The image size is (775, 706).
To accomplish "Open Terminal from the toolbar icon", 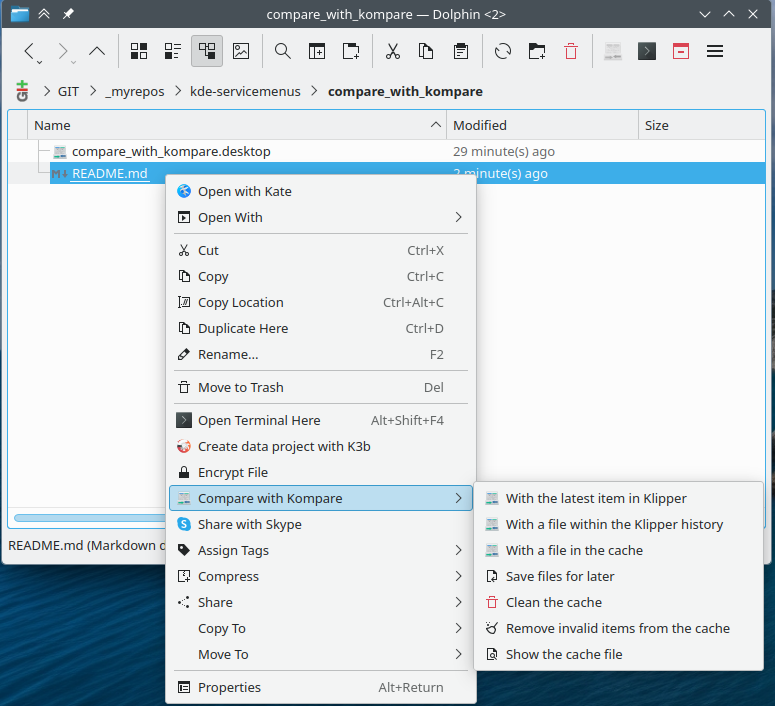I will [647, 51].
